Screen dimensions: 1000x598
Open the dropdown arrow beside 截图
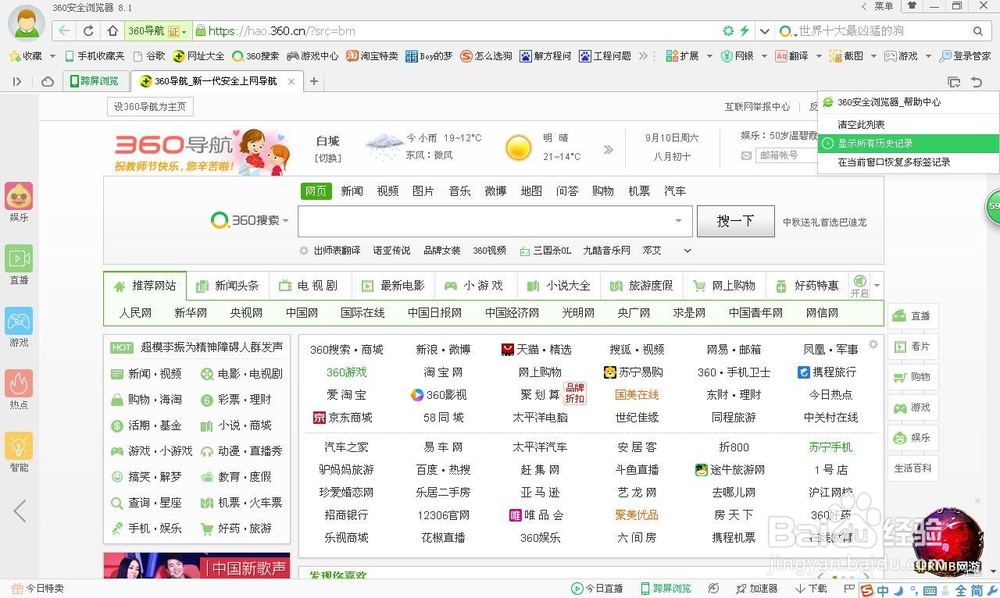tap(873, 57)
